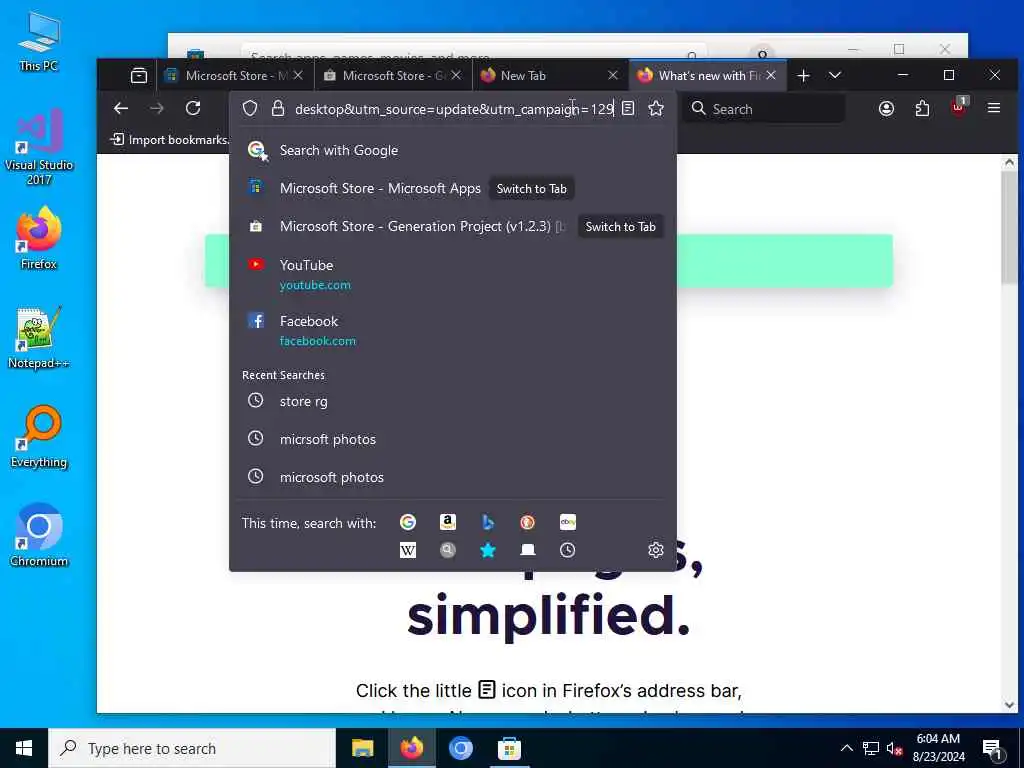Click the page vertical scrollbar thumb
This screenshot has width=1024, height=768.
pyautogui.click(x=1009, y=229)
